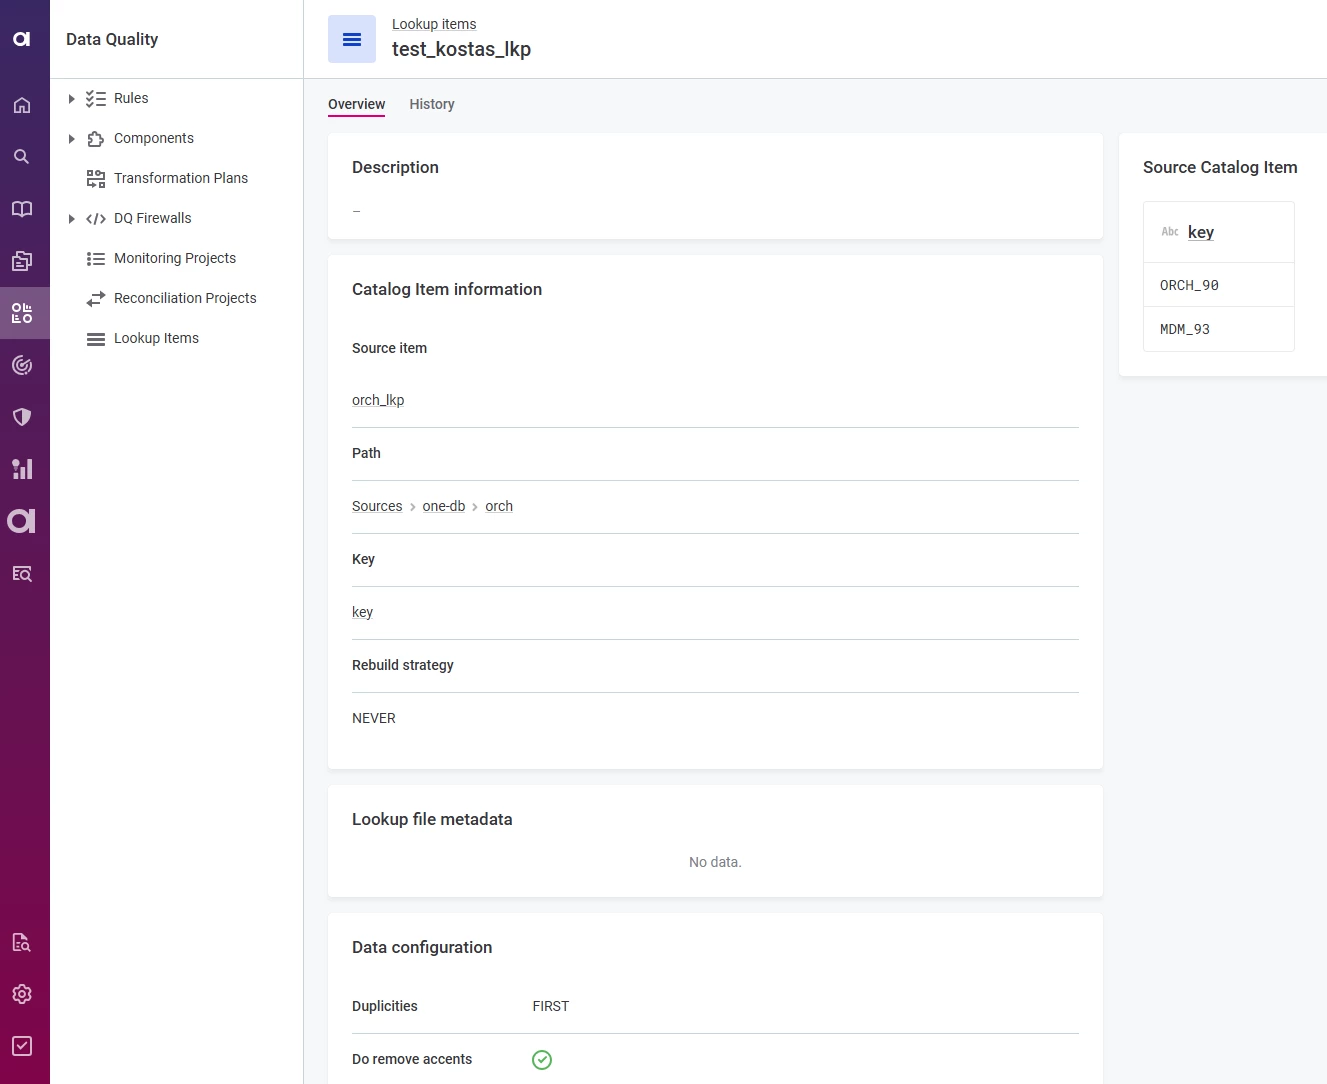Click the Reconciliation Projects arrows icon
The width and height of the screenshot is (1327, 1084).
point(96,298)
